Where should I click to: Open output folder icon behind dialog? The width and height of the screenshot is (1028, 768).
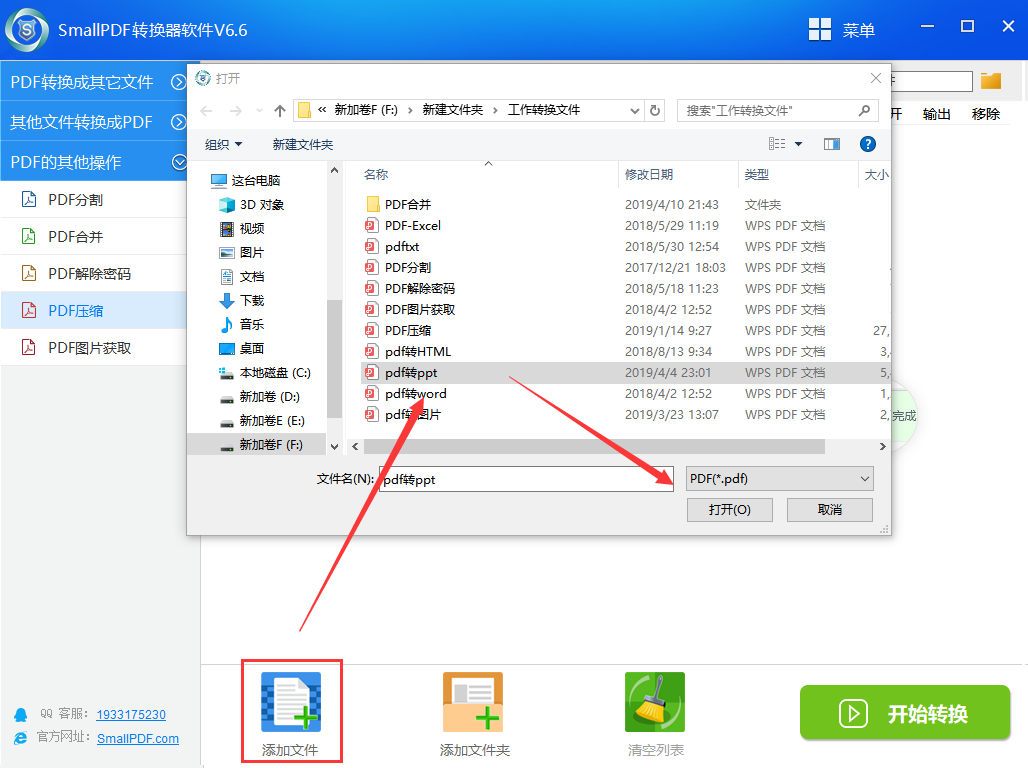(x=991, y=81)
